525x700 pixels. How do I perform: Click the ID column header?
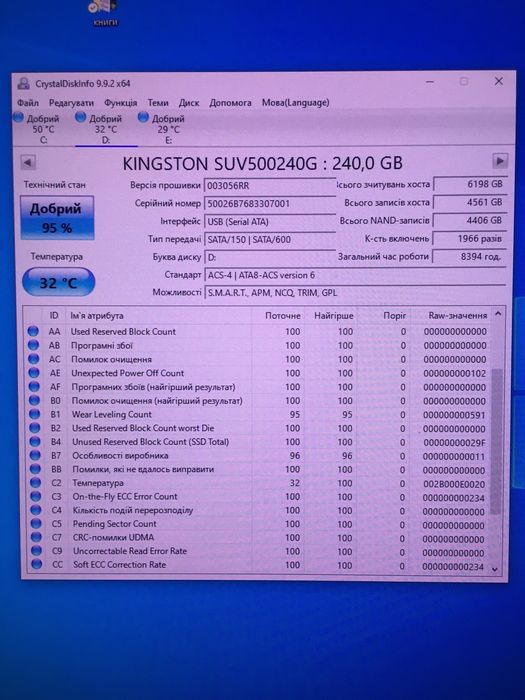tap(54, 316)
